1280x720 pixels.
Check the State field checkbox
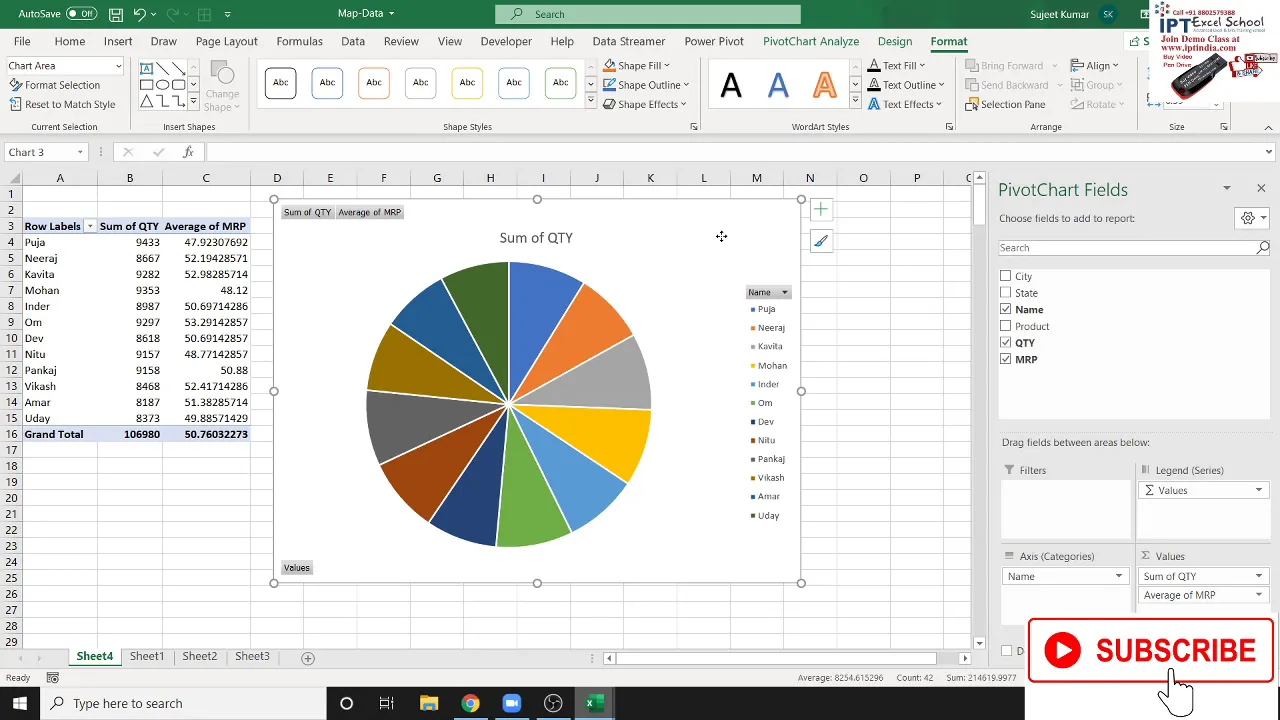point(1006,293)
